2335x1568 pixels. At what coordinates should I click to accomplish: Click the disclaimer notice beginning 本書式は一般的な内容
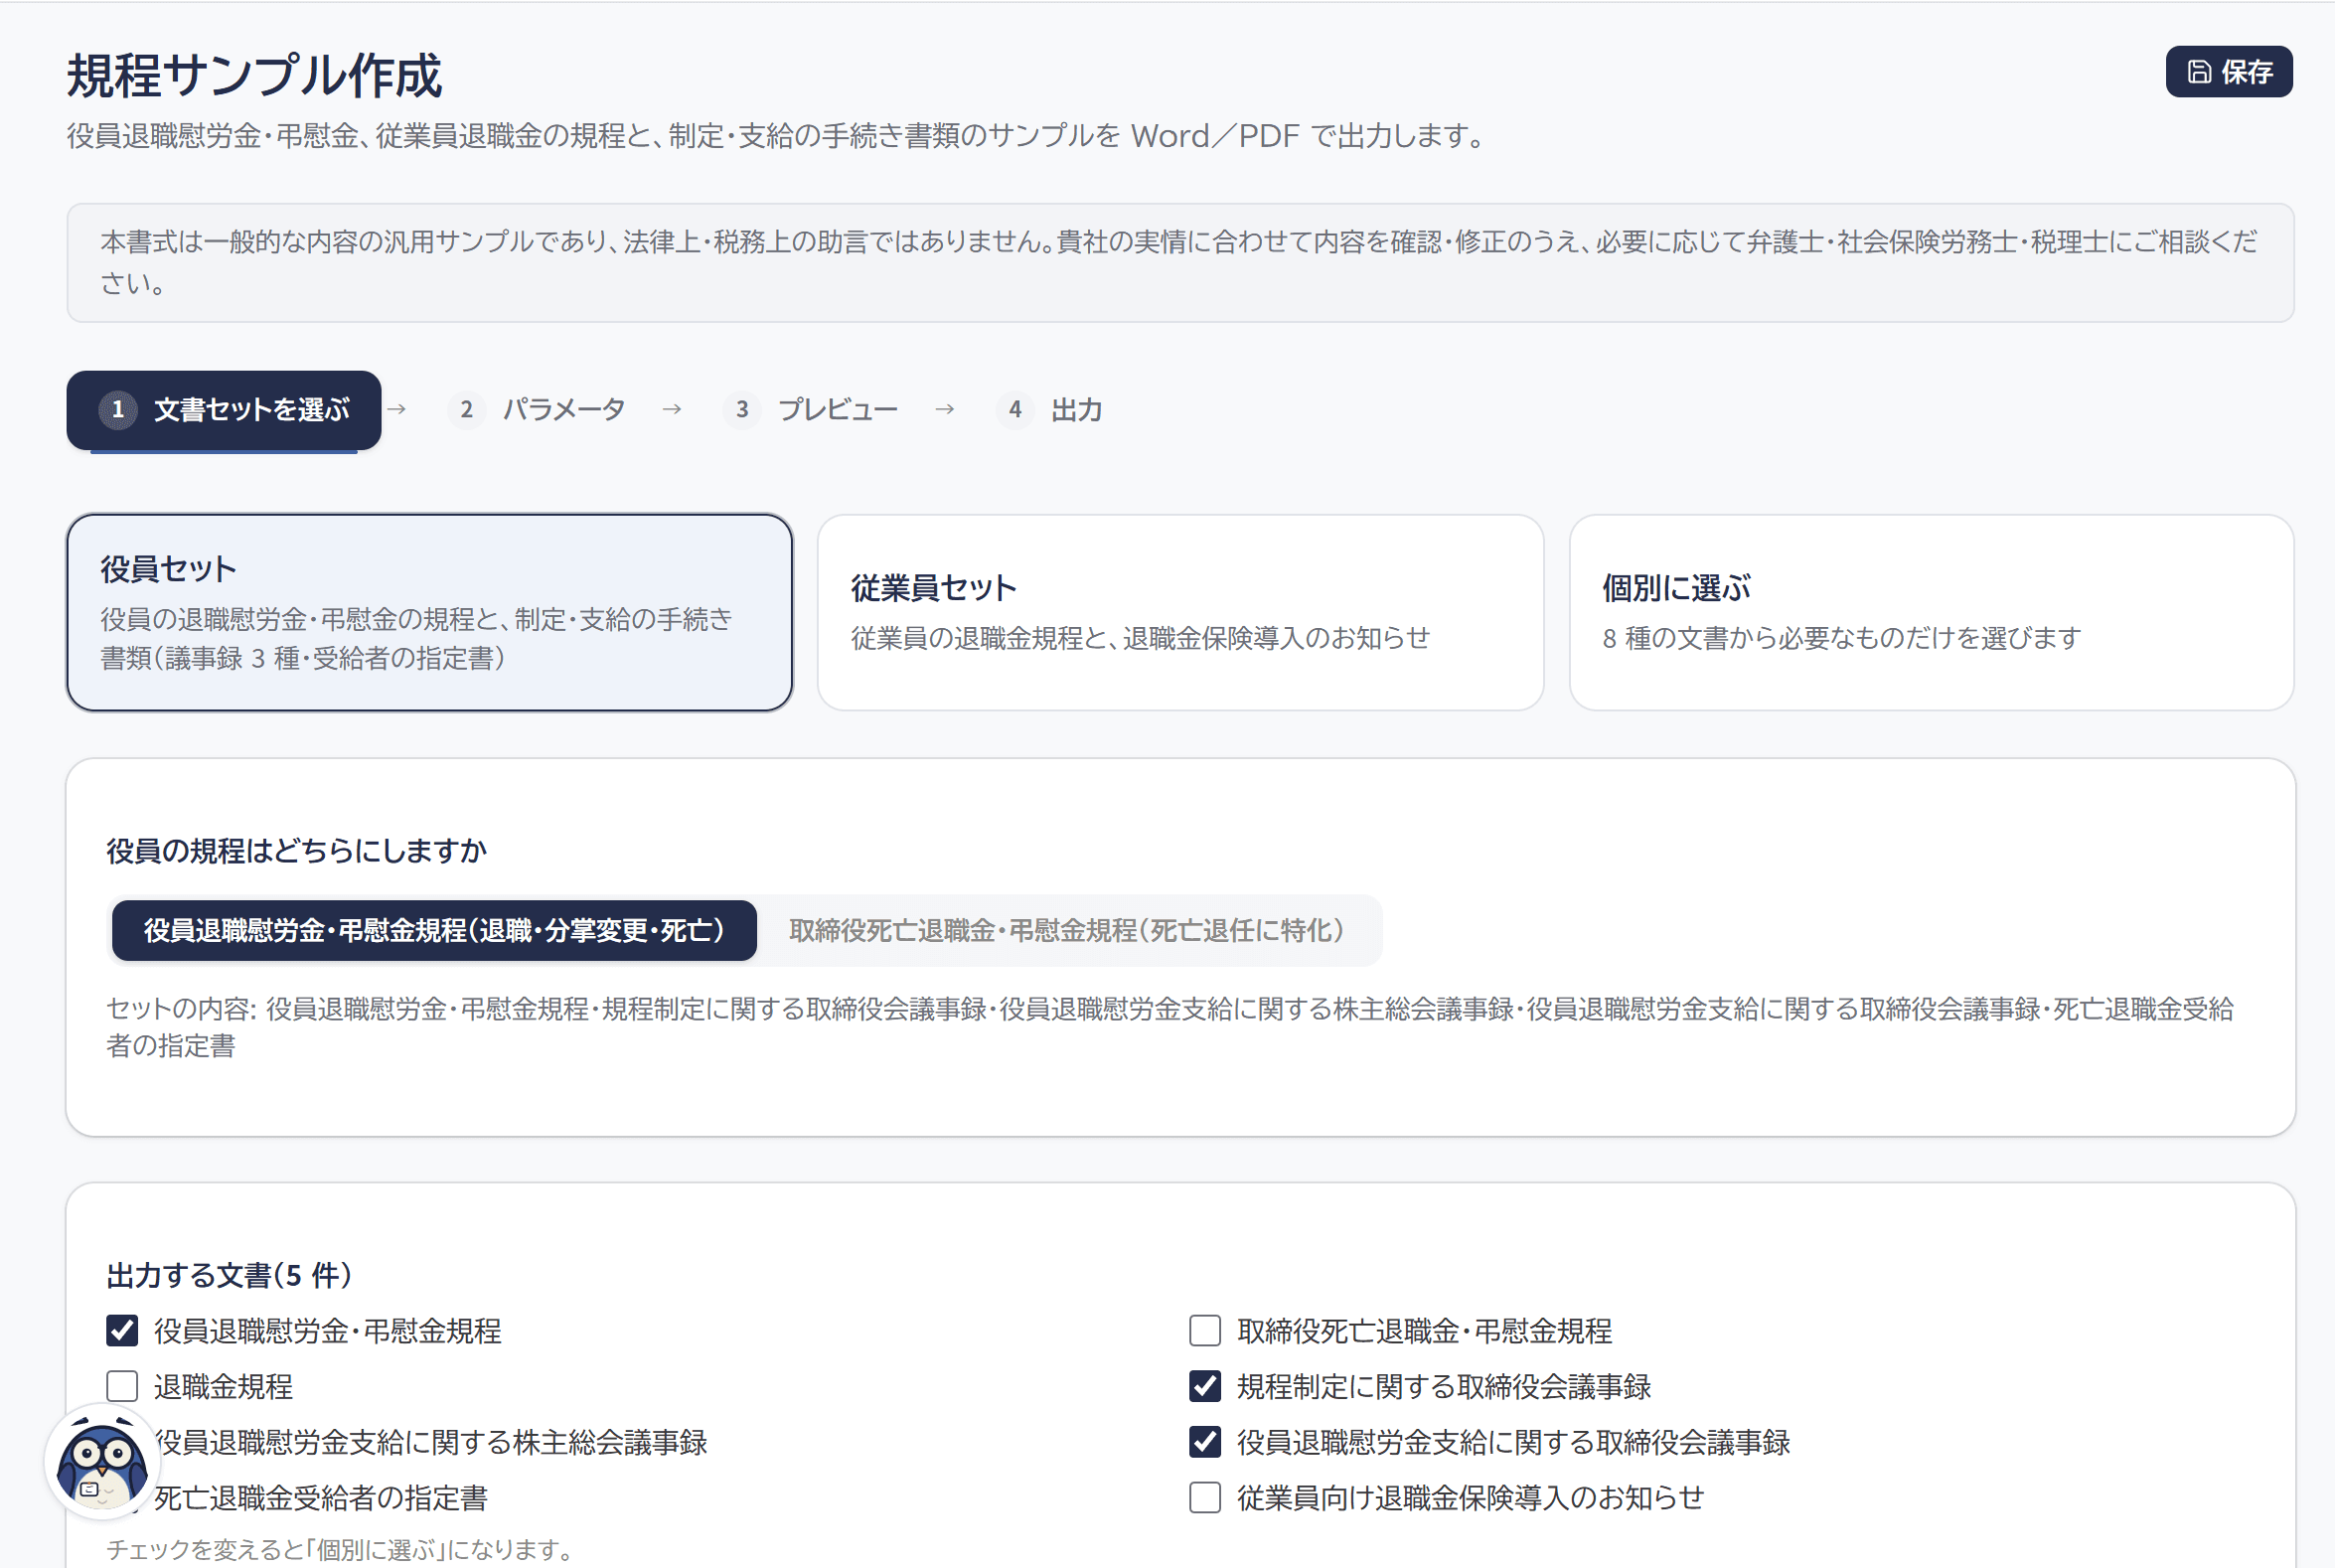coord(1181,263)
